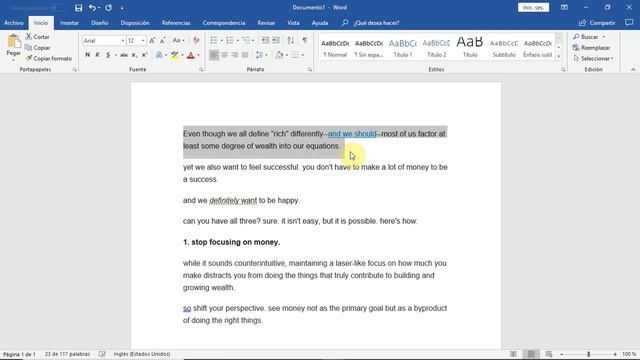640x360 pixels.
Task: Open the Buscar search tool
Action: (x=586, y=37)
